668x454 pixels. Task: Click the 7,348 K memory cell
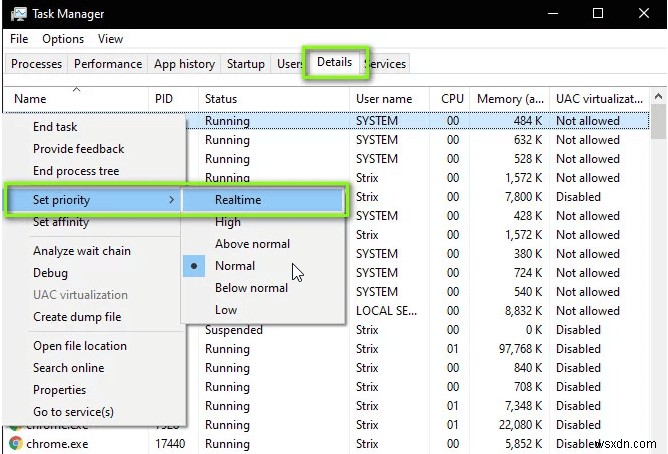click(x=510, y=406)
